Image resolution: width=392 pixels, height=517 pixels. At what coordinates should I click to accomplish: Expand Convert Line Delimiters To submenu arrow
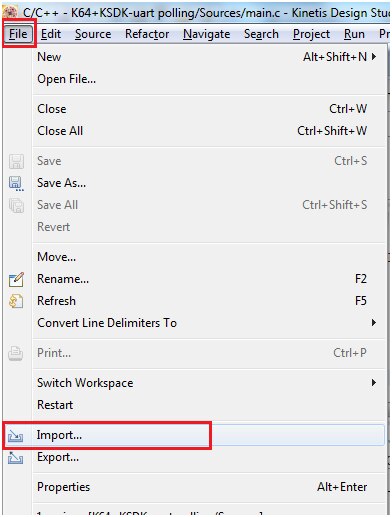click(x=374, y=322)
